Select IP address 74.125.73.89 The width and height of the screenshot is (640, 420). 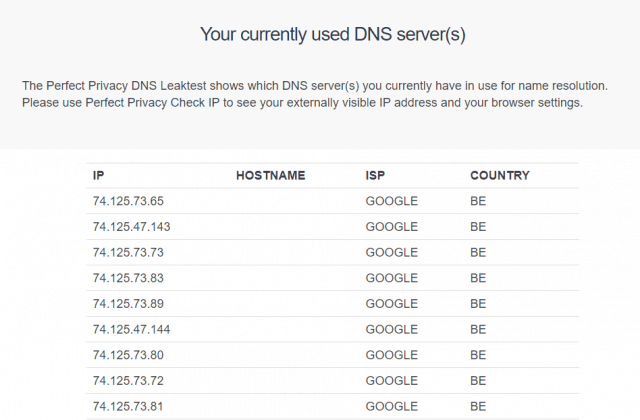128,304
